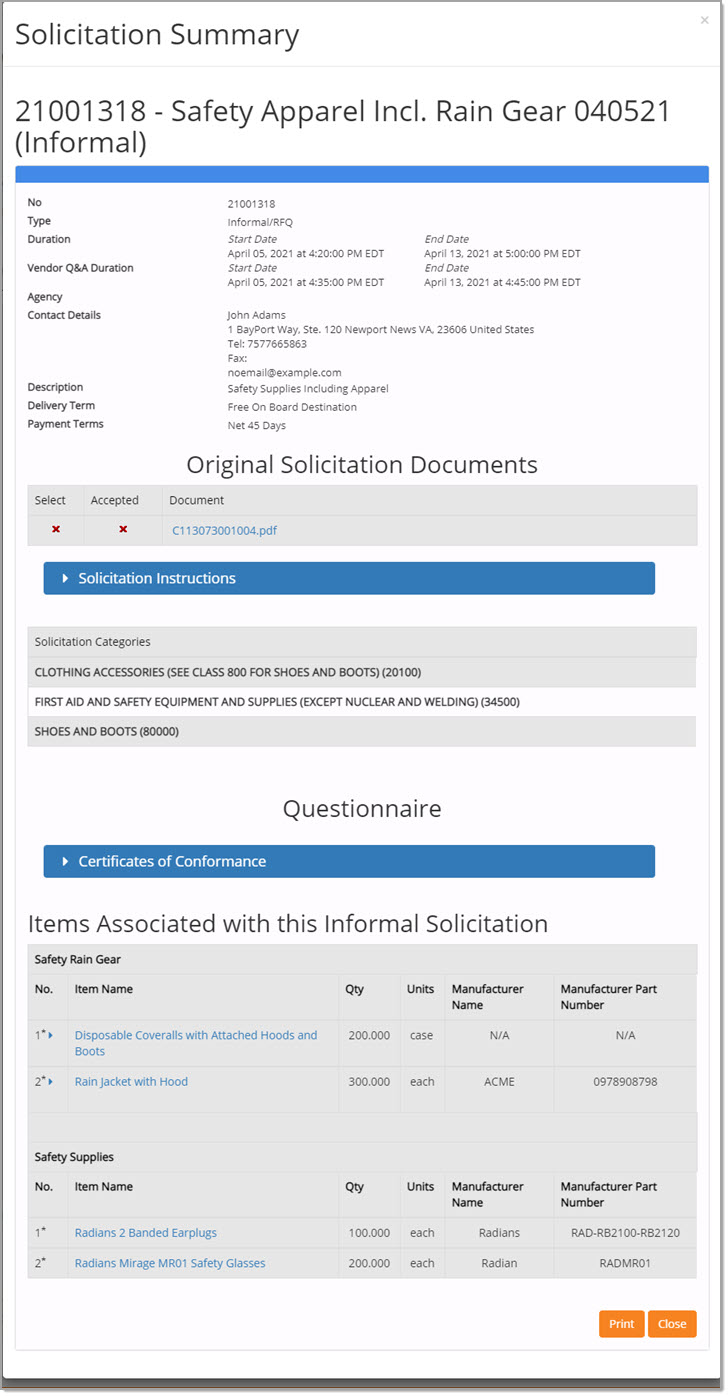
Task: Click part number 0978908798
Action: [625, 1081]
